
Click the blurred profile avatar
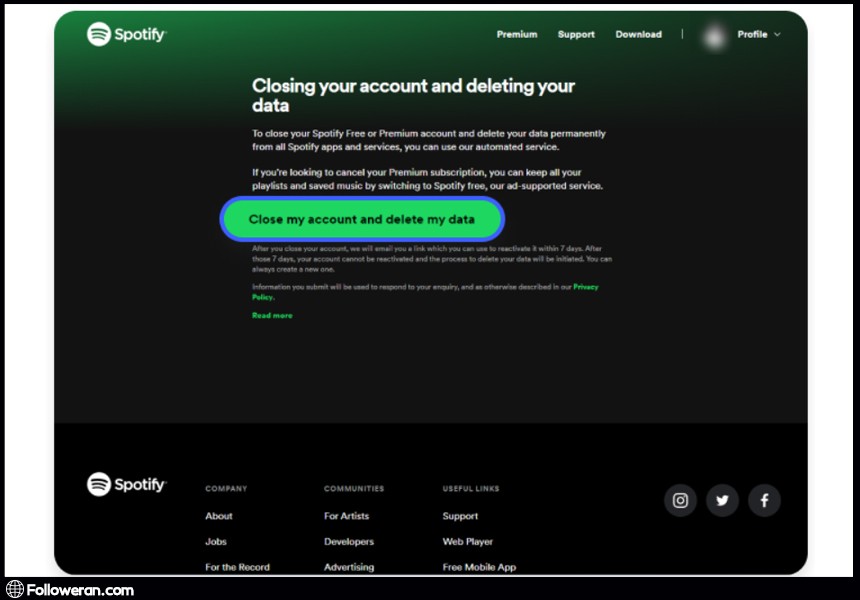tap(714, 36)
